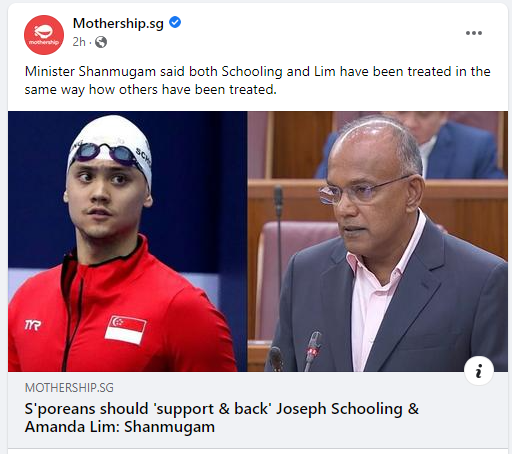Viewport: 512px width, 454px height.
Task: Click the blue verified badge
Action: click(x=175, y=22)
